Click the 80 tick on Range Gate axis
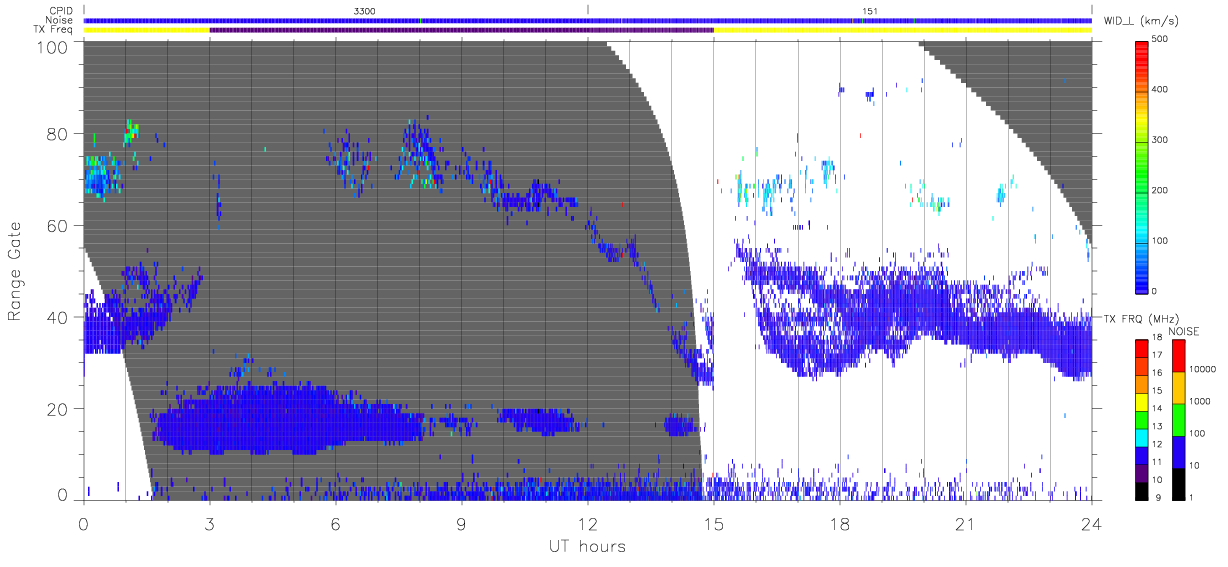 click(58, 133)
